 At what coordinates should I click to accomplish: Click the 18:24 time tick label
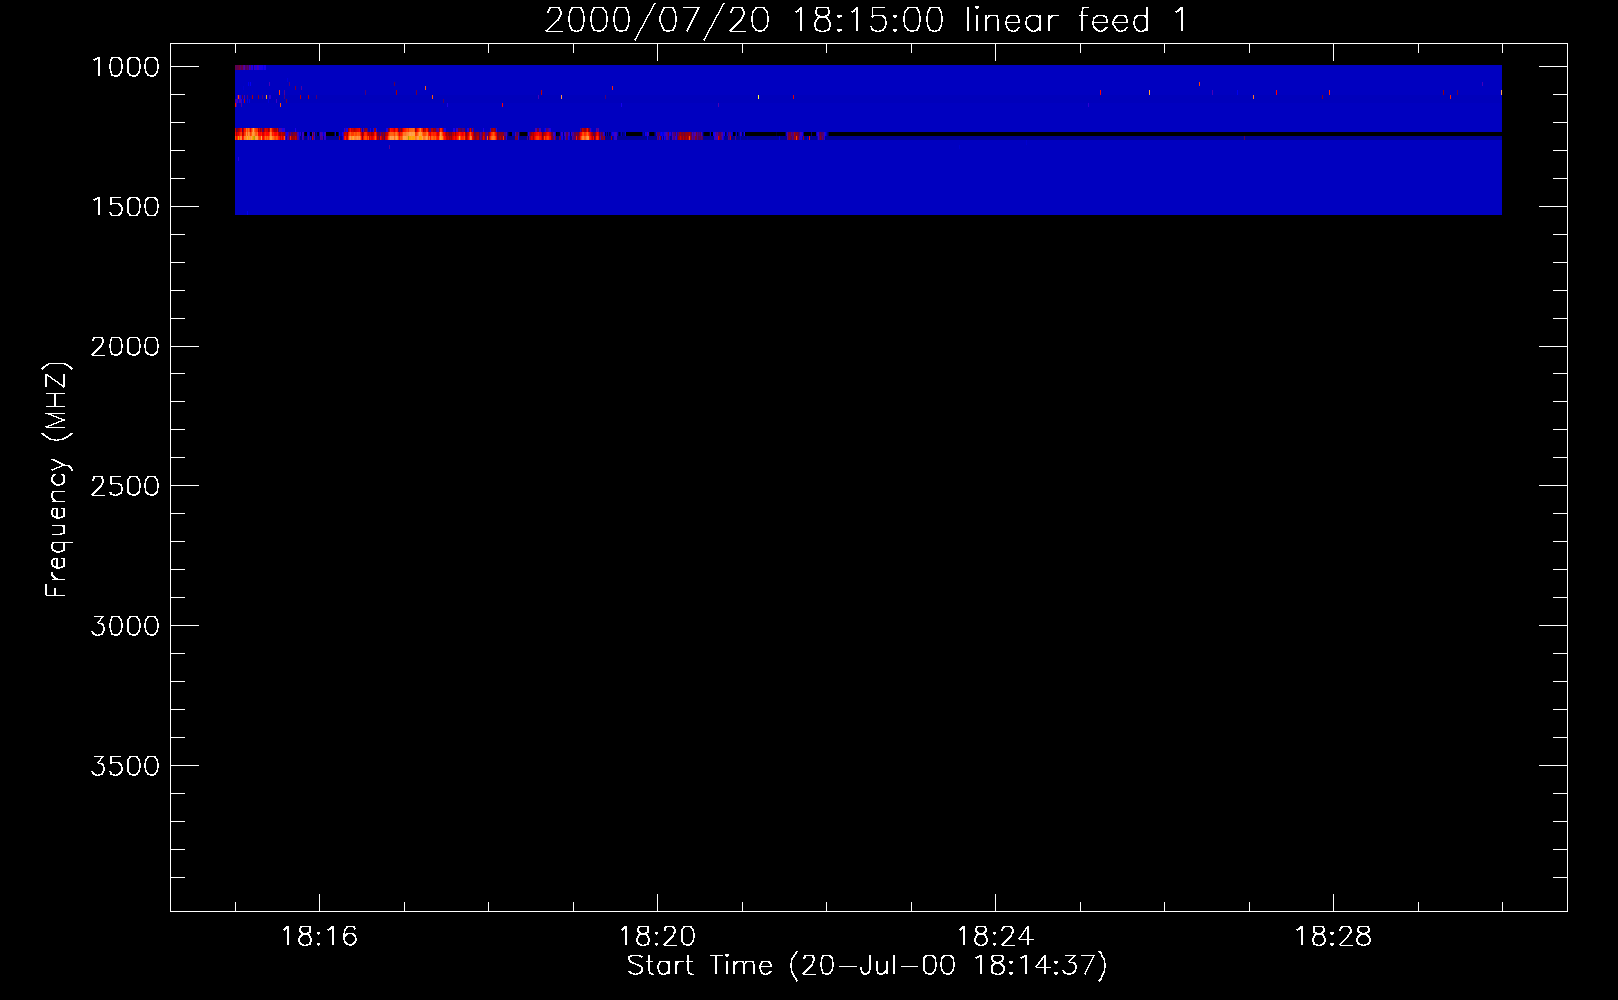(995, 937)
